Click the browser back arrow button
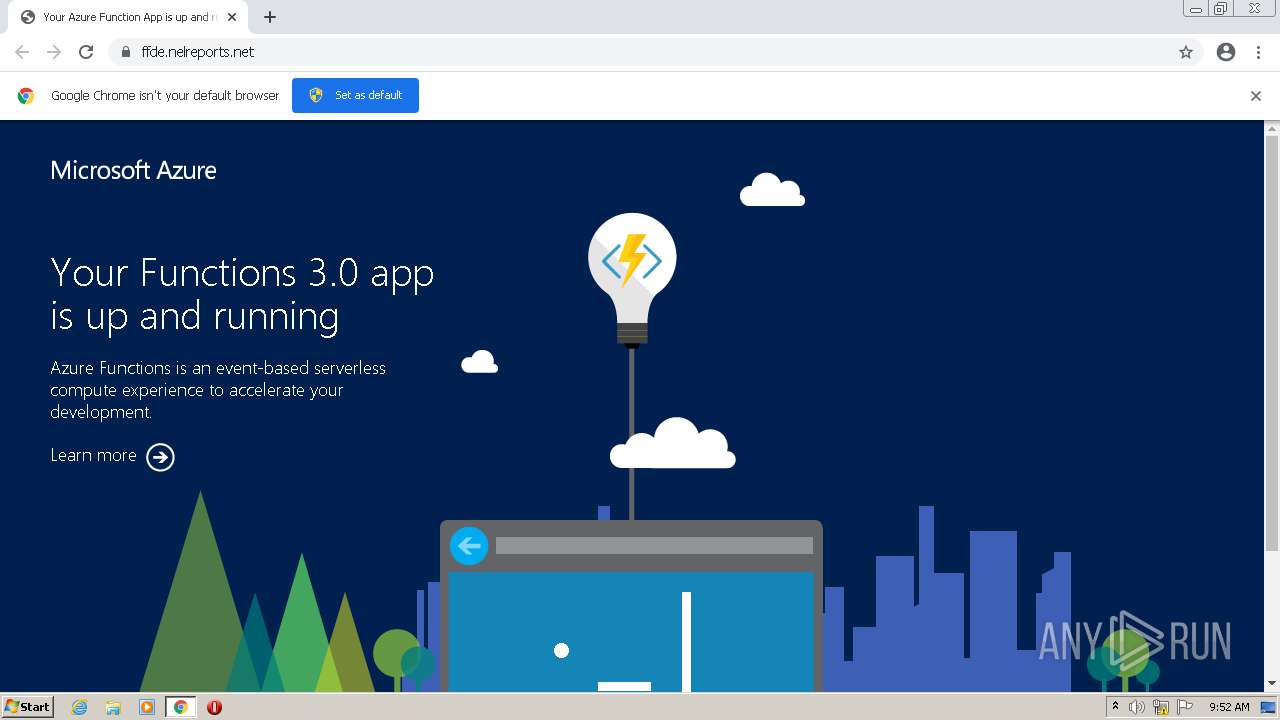1280x720 pixels. pos(22,52)
